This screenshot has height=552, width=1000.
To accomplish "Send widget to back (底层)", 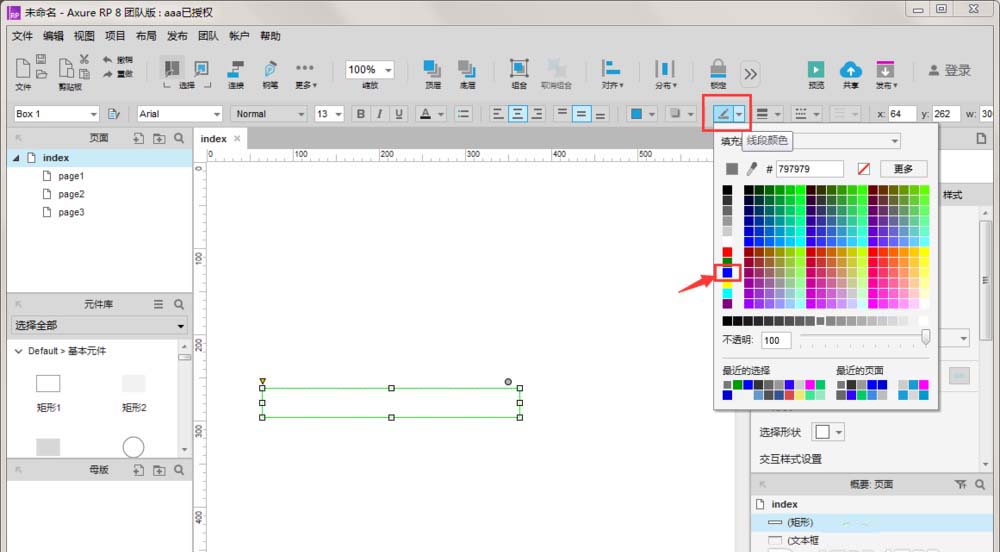I will [x=467, y=69].
